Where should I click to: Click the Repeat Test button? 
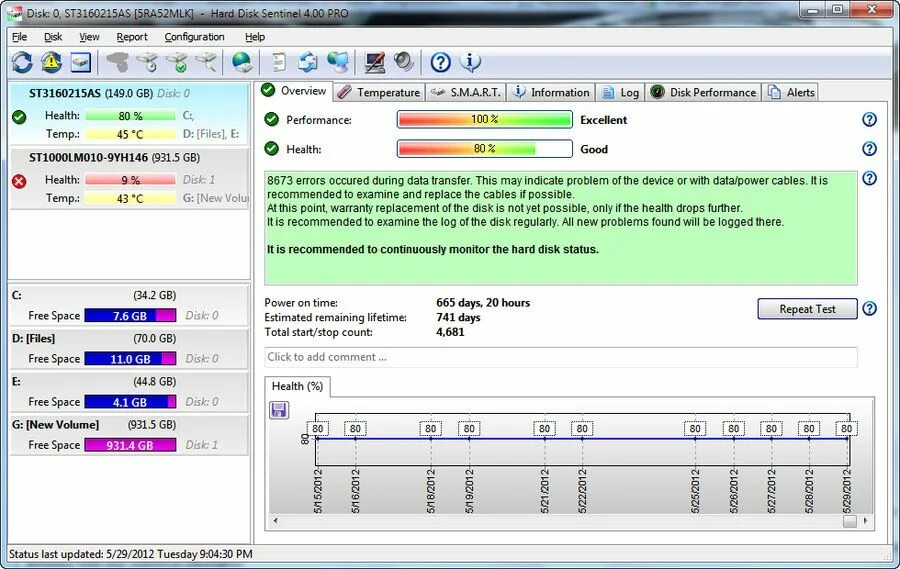(x=807, y=309)
